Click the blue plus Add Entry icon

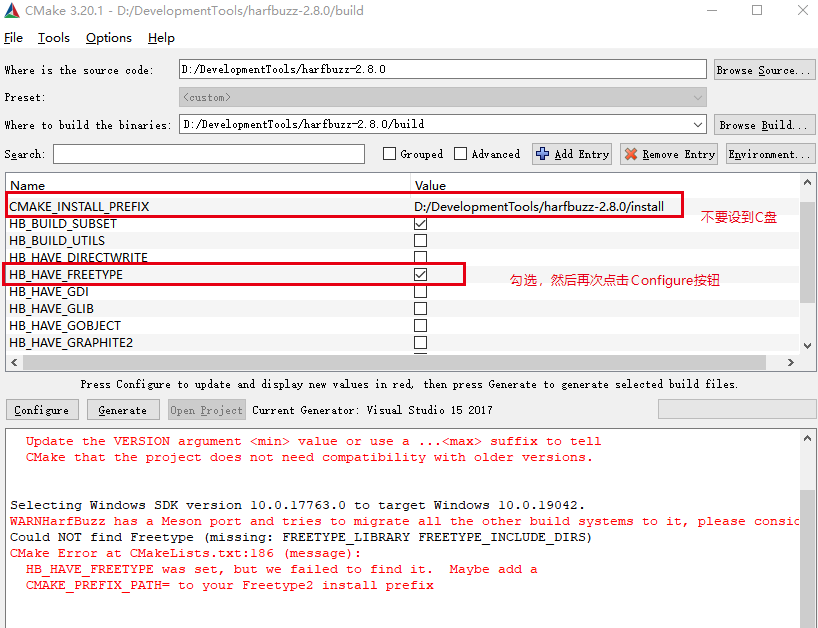tap(543, 154)
